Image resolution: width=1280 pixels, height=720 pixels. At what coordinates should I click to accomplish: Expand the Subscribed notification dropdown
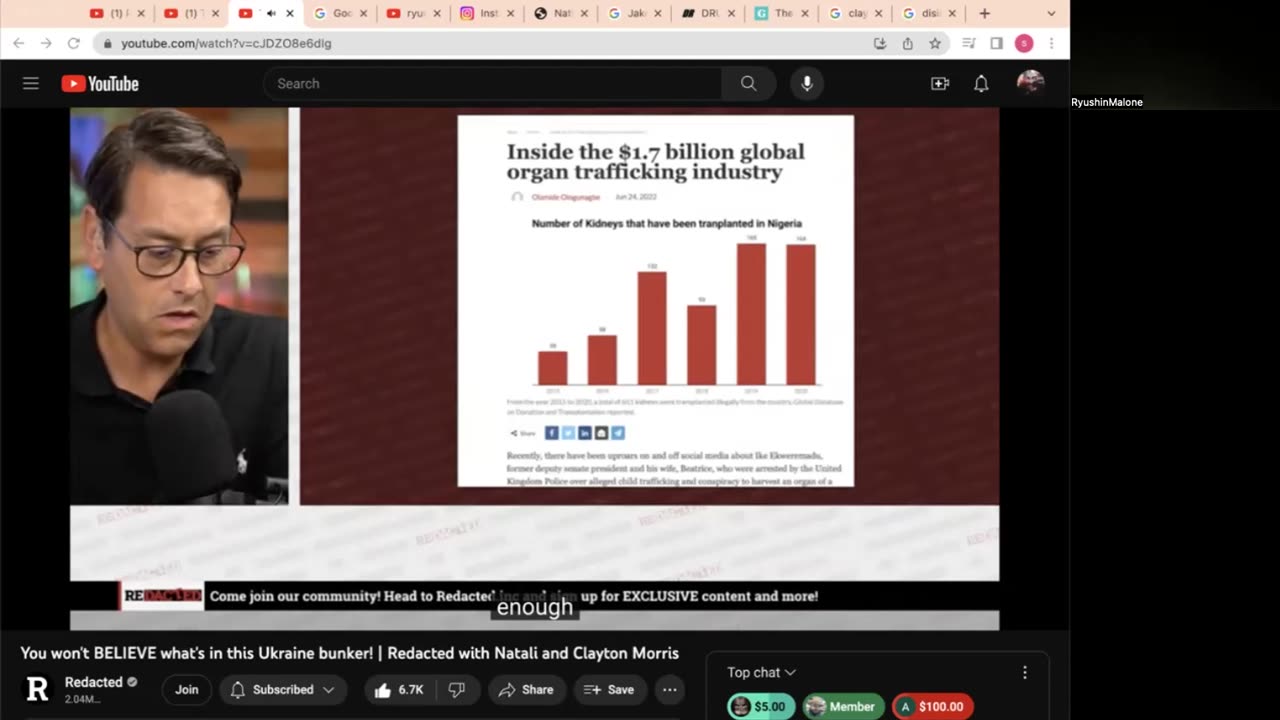283,690
